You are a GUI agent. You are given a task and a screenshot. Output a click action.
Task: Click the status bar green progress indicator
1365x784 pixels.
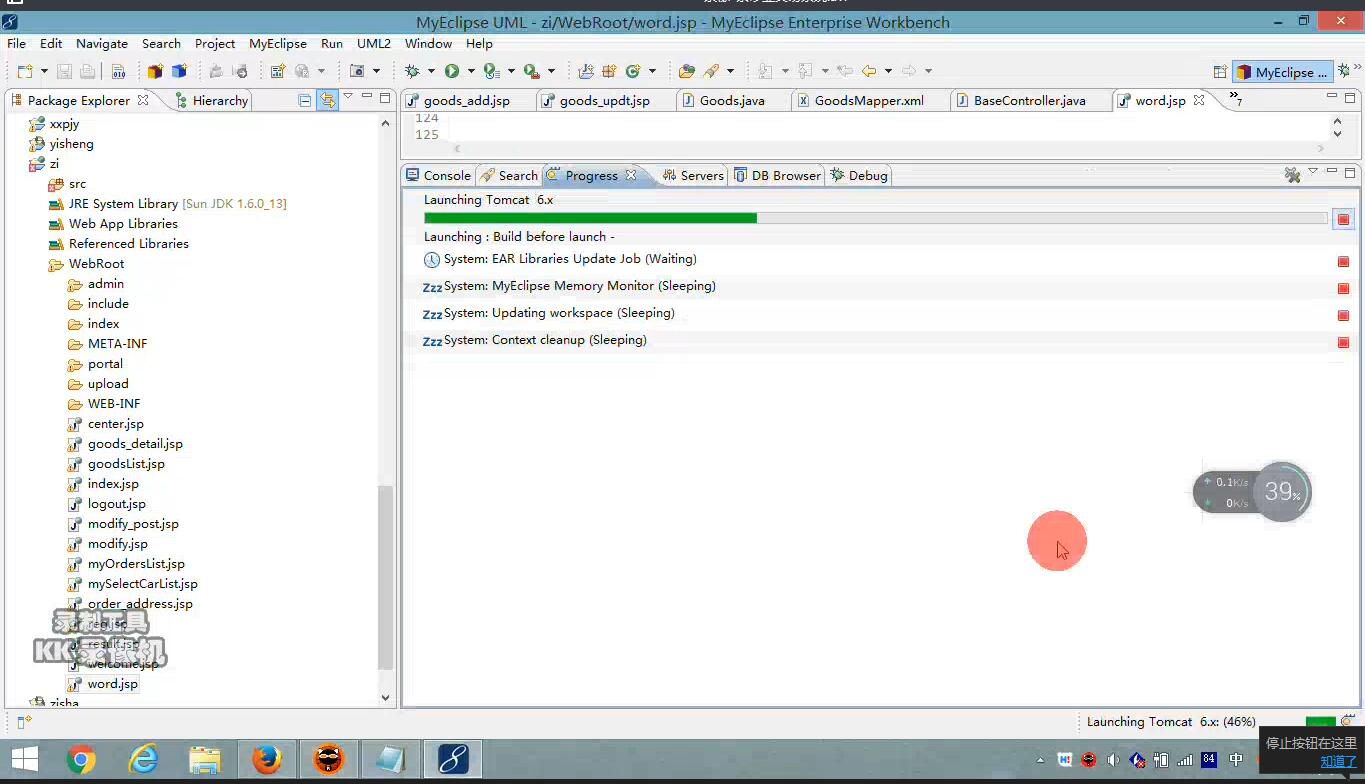tap(1320, 722)
